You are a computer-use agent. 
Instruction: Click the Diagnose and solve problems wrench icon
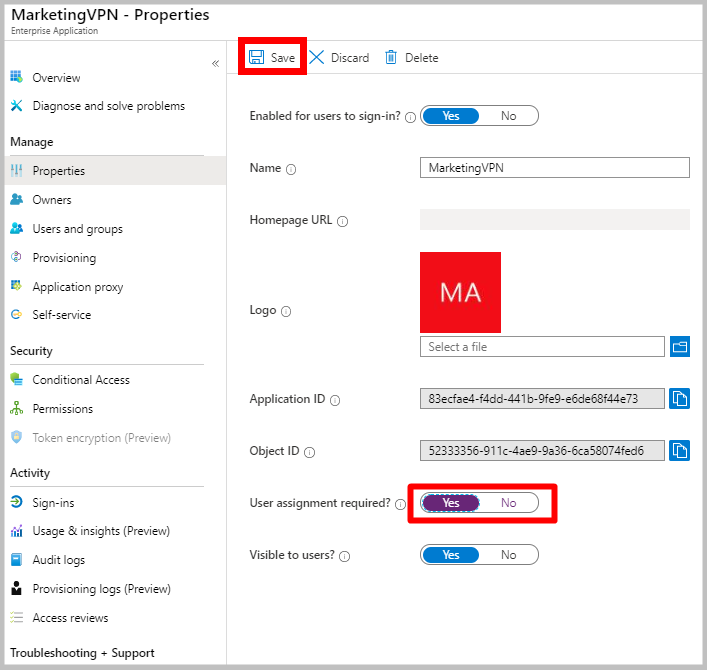(x=17, y=106)
